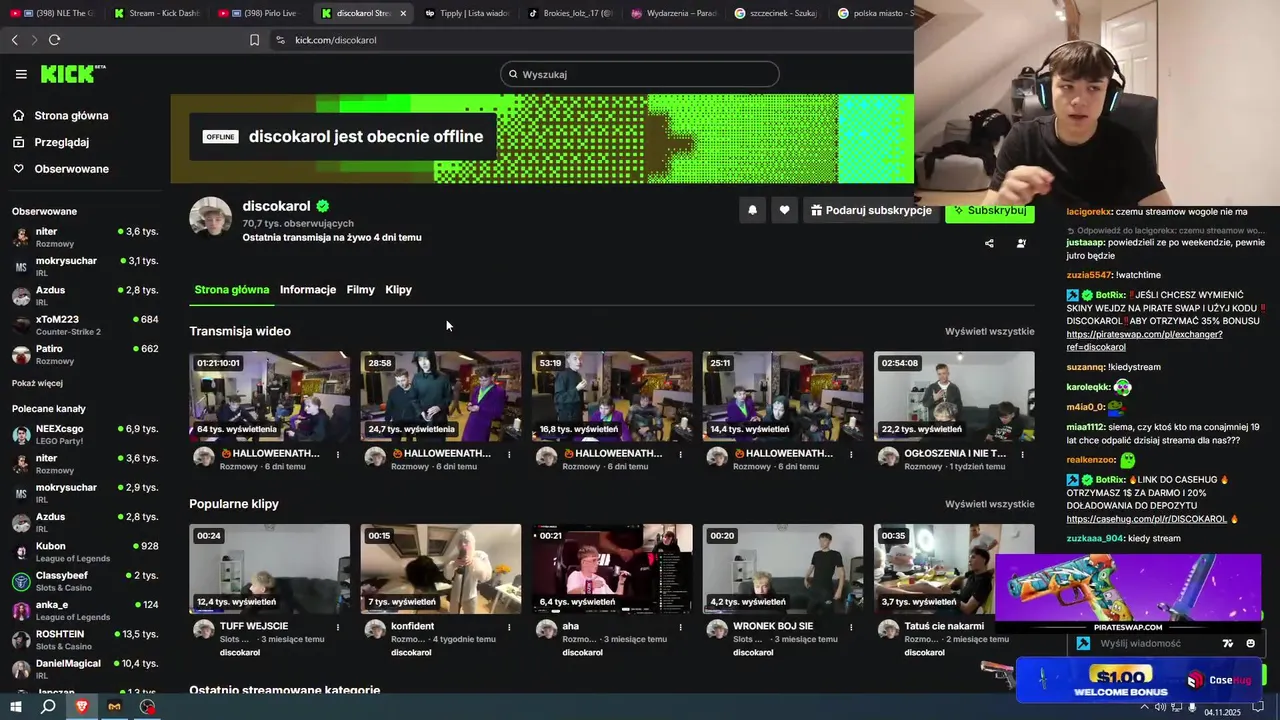This screenshot has width=1280, height=720.
Task: Expand followed list with Pokaż więcej
Action: click(x=37, y=383)
